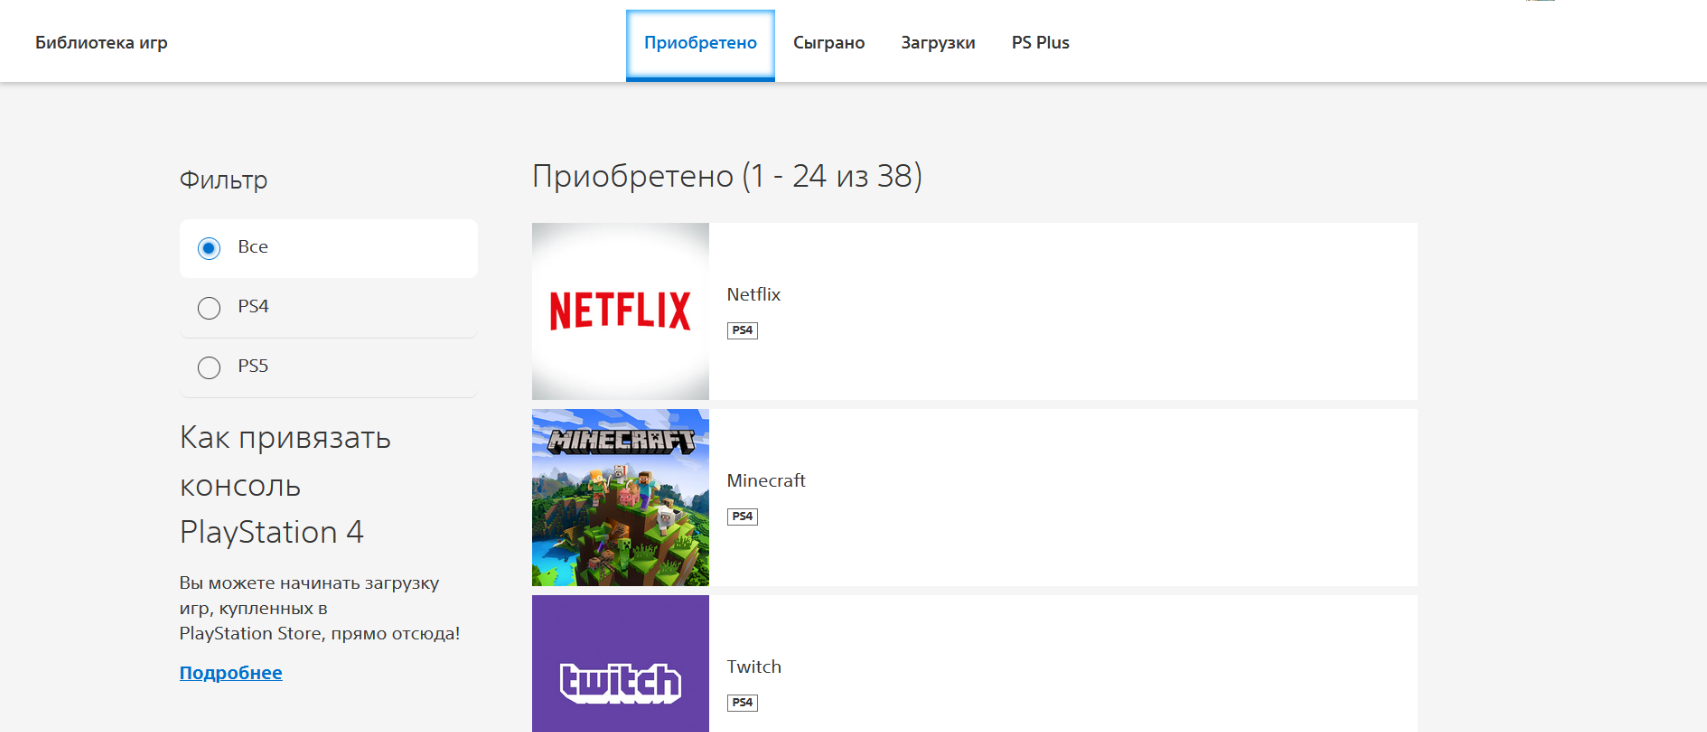The width and height of the screenshot is (1707, 732).
Task: Filter the library by PS4
Action: click(209, 308)
